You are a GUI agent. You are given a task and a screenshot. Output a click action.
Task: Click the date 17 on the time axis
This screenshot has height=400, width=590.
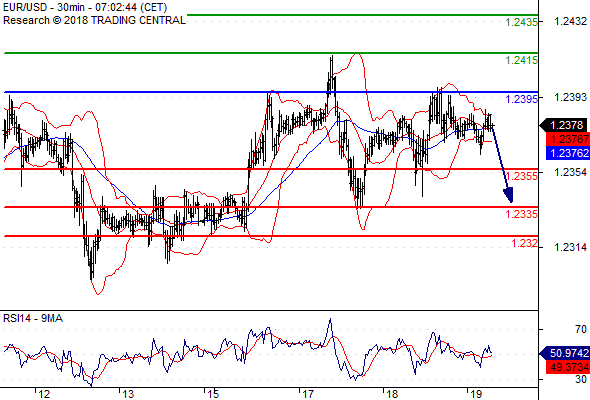[x=308, y=394]
